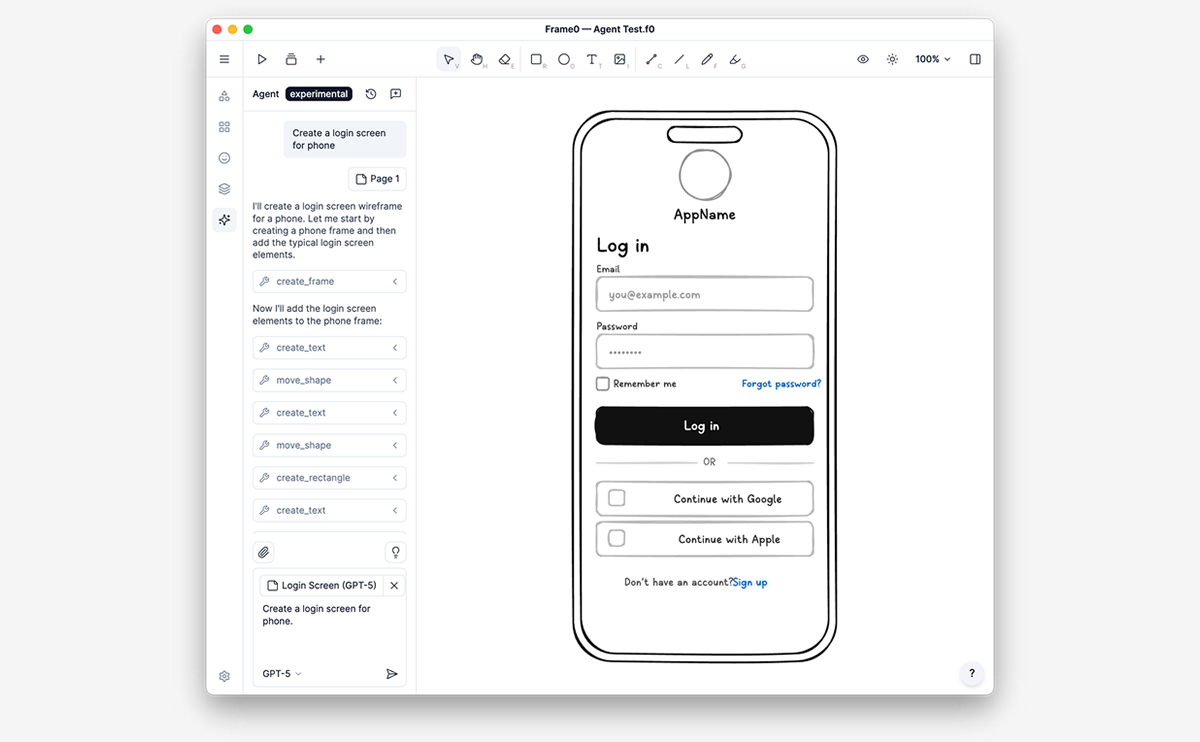Pick the Eraser tool
The width and height of the screenshot is (1200, 742).
[x=505, y=60]
